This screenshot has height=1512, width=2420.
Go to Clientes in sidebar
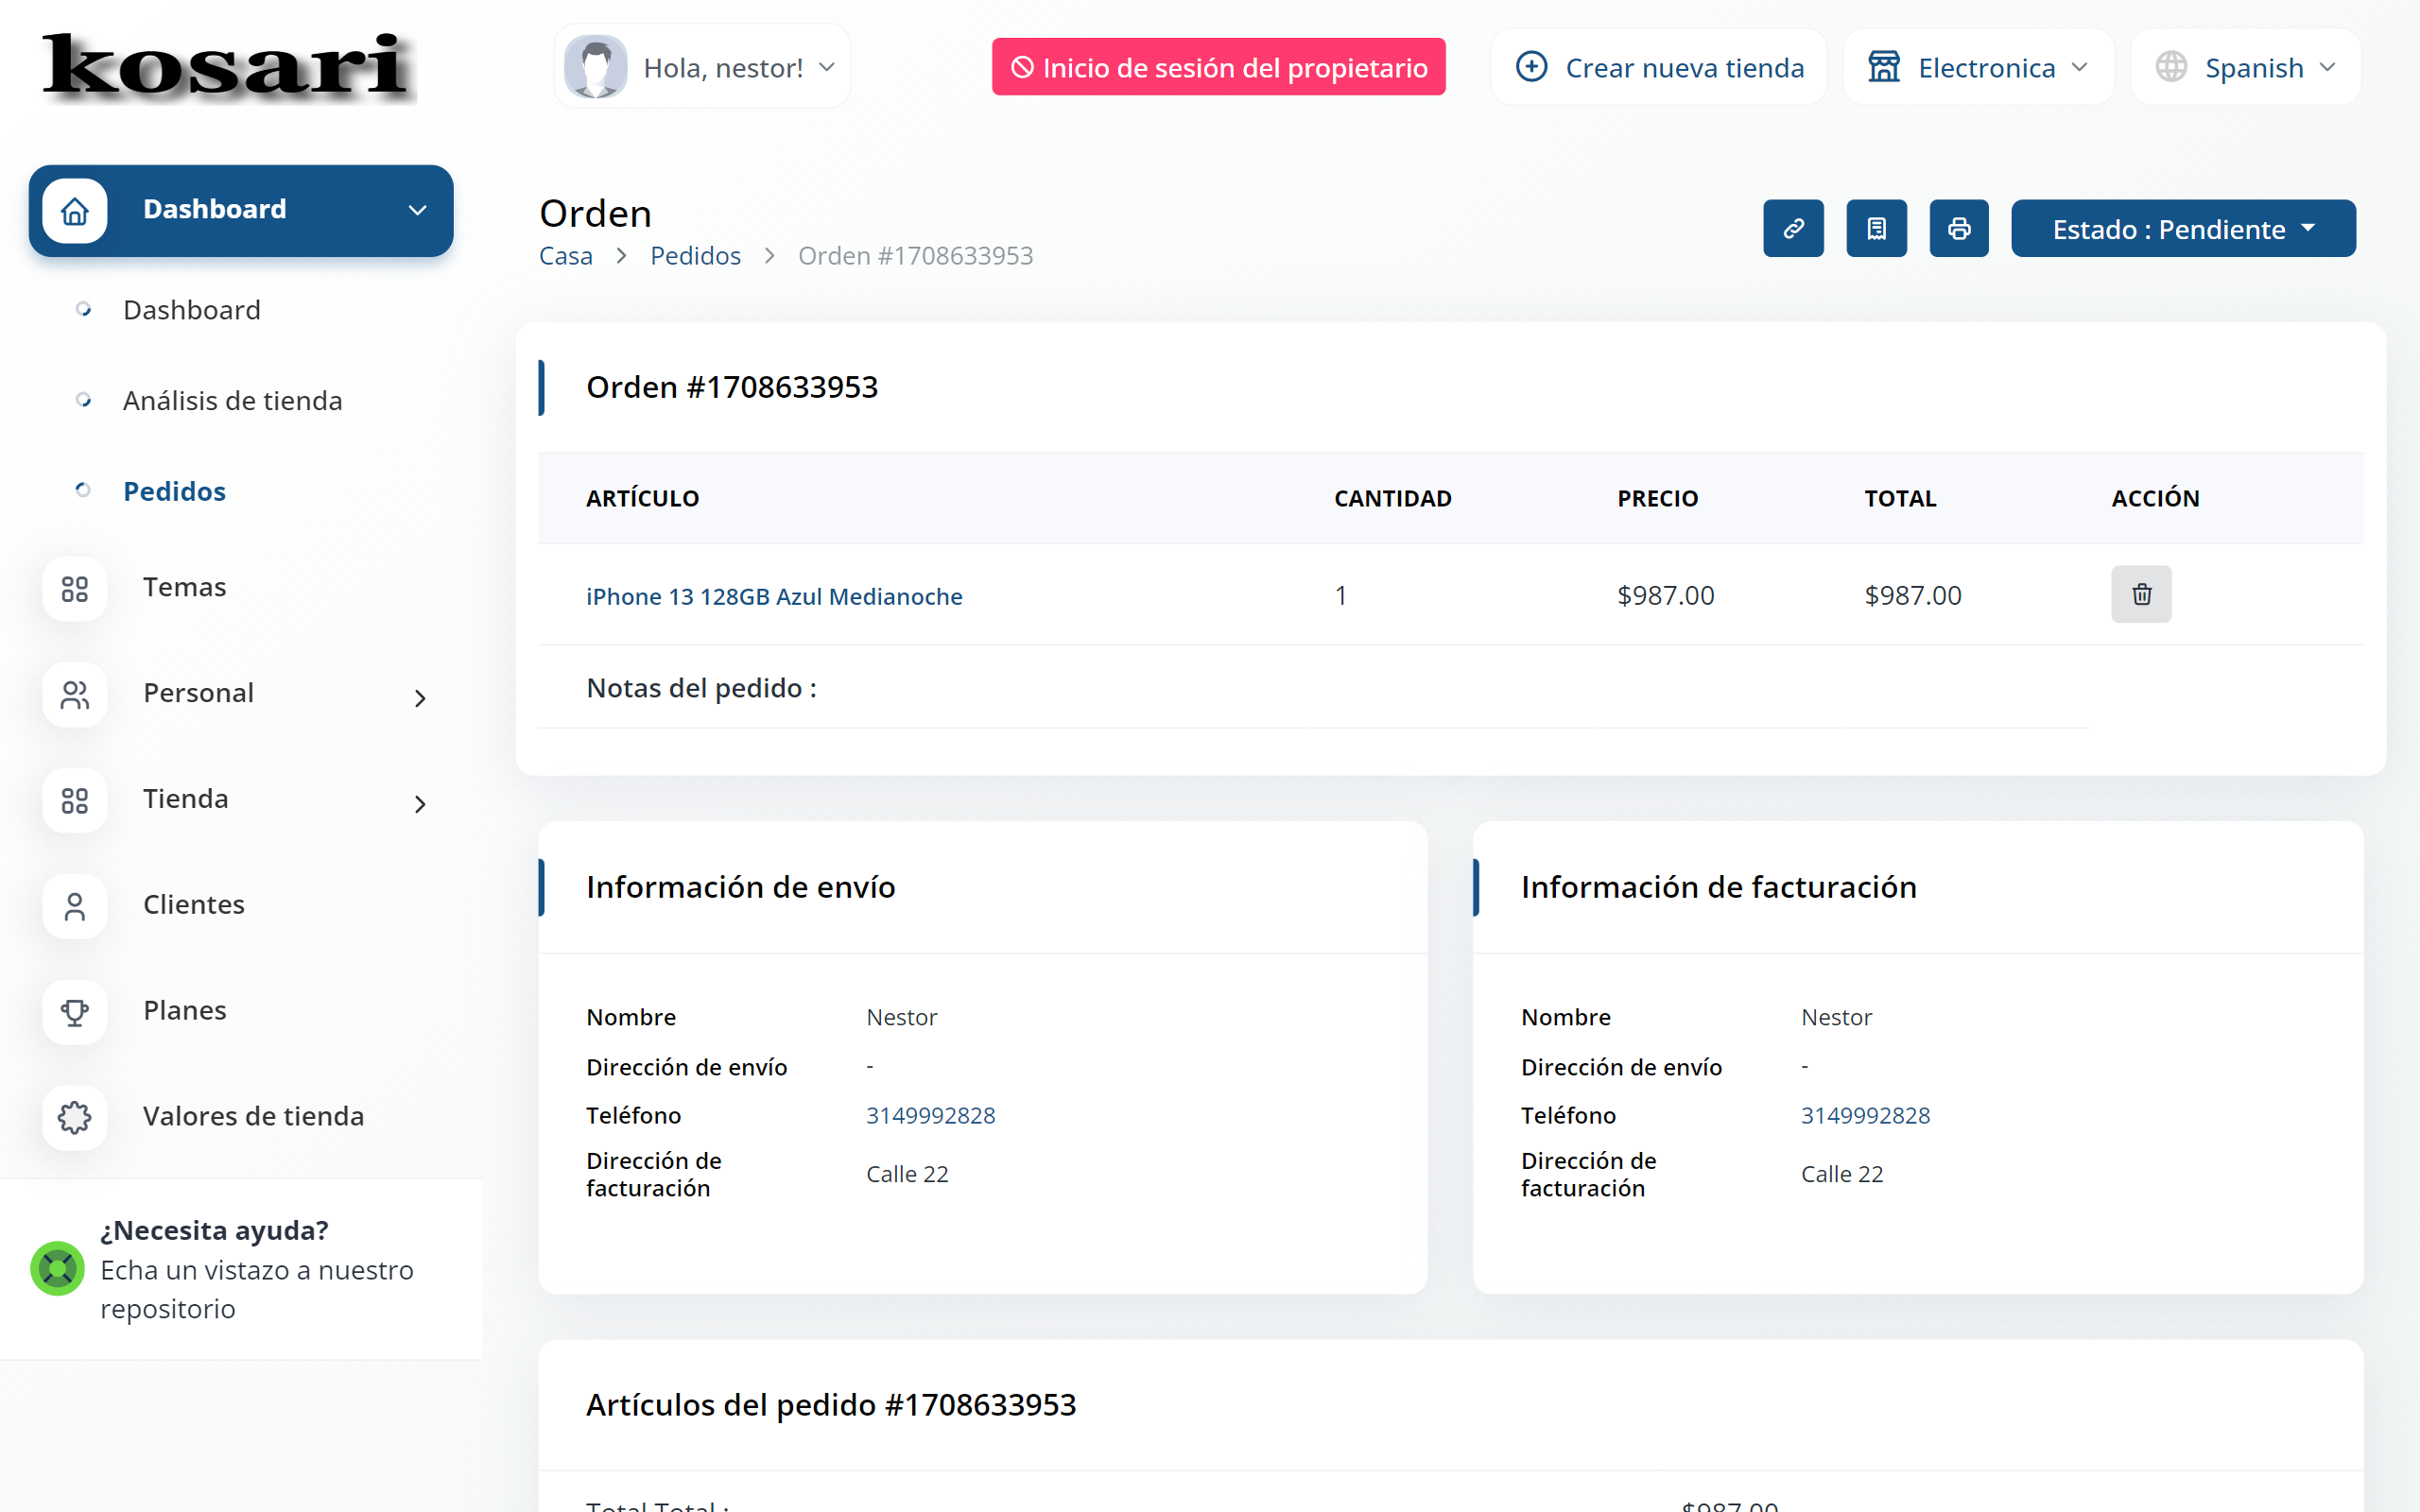(x=193, y=905)
